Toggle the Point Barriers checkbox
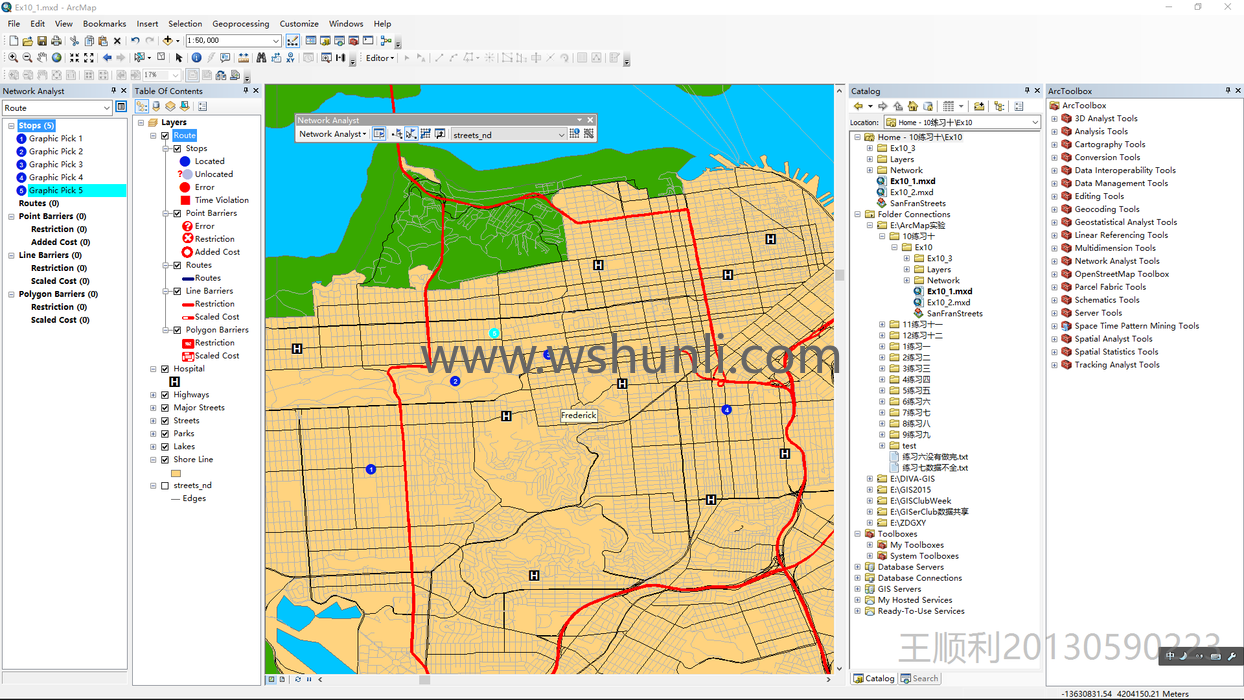 pos(177,214)
